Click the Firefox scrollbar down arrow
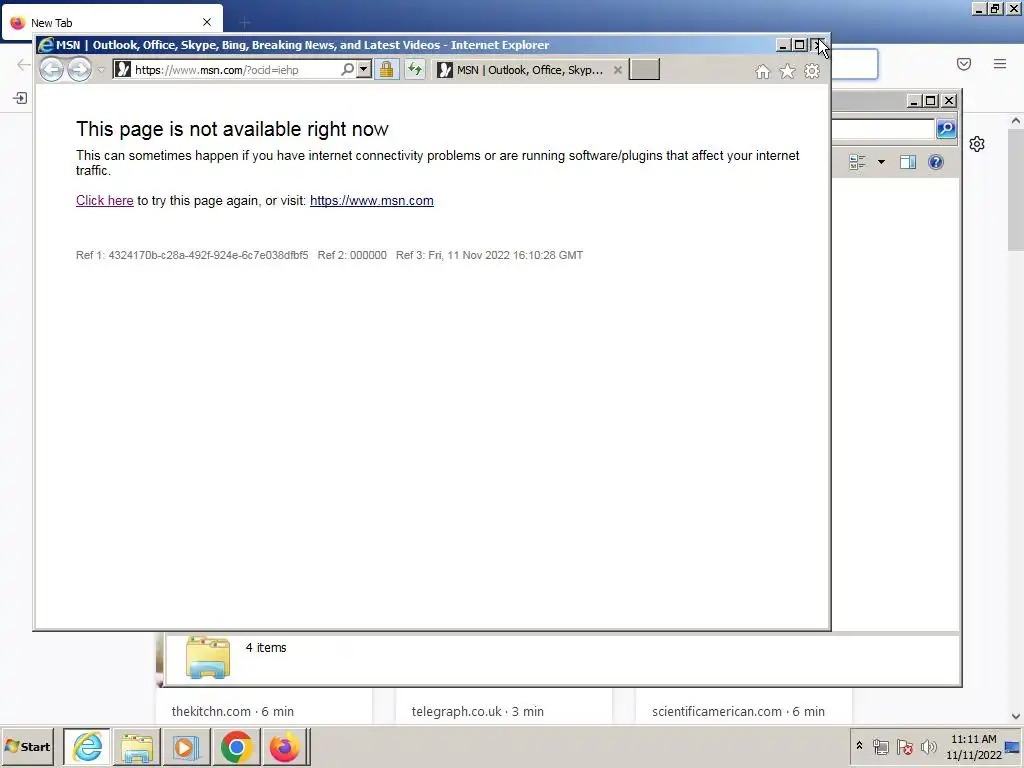 1016,716
